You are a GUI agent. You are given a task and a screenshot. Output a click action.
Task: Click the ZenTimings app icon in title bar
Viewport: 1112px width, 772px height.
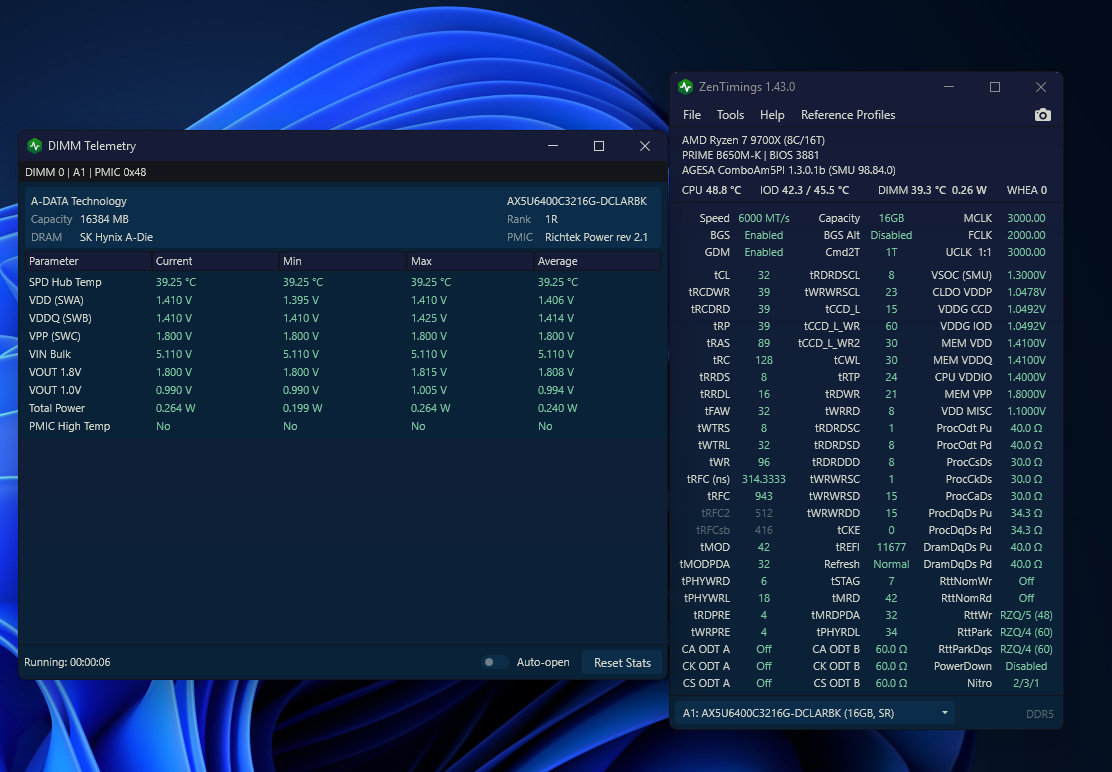(x=685, y=86)
